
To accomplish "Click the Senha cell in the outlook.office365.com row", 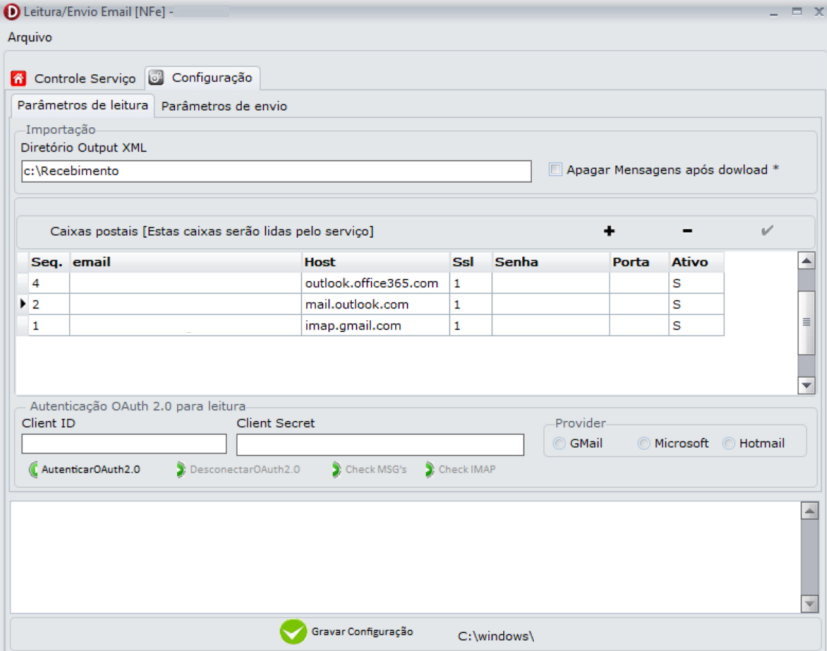I will coord(551,283).
